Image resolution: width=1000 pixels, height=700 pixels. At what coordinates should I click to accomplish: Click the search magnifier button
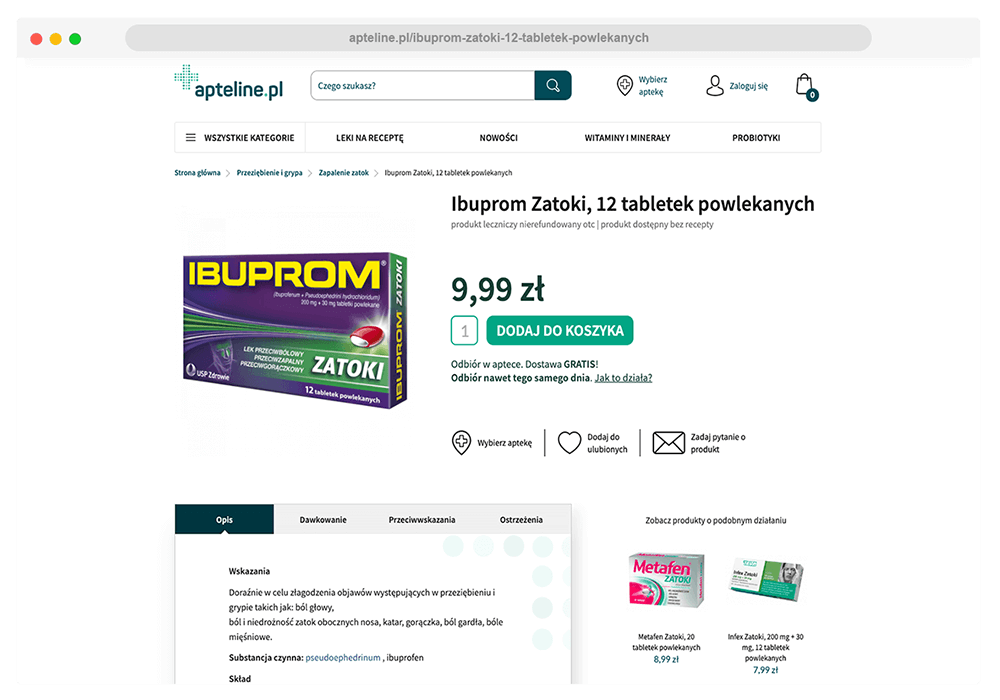coord(552,85)
